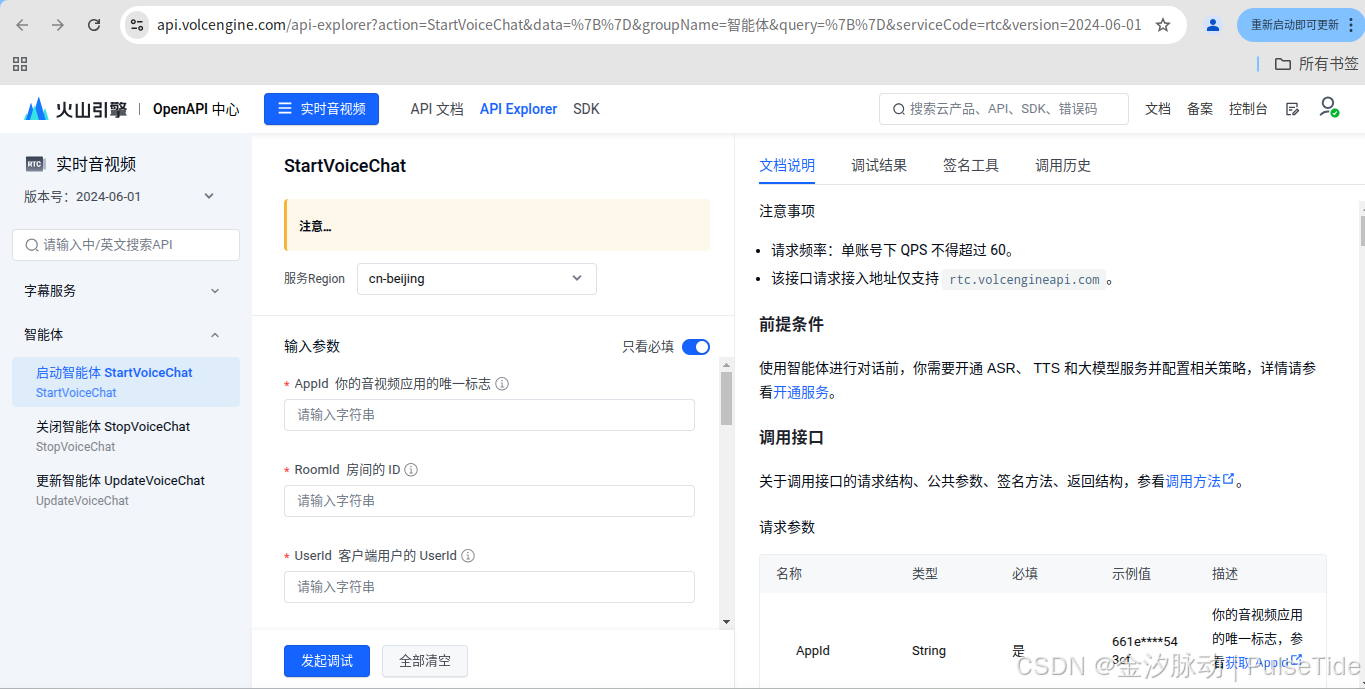Open SDK in top navigation
Viewport: 1365px width, 689px height.
(586, 109)
